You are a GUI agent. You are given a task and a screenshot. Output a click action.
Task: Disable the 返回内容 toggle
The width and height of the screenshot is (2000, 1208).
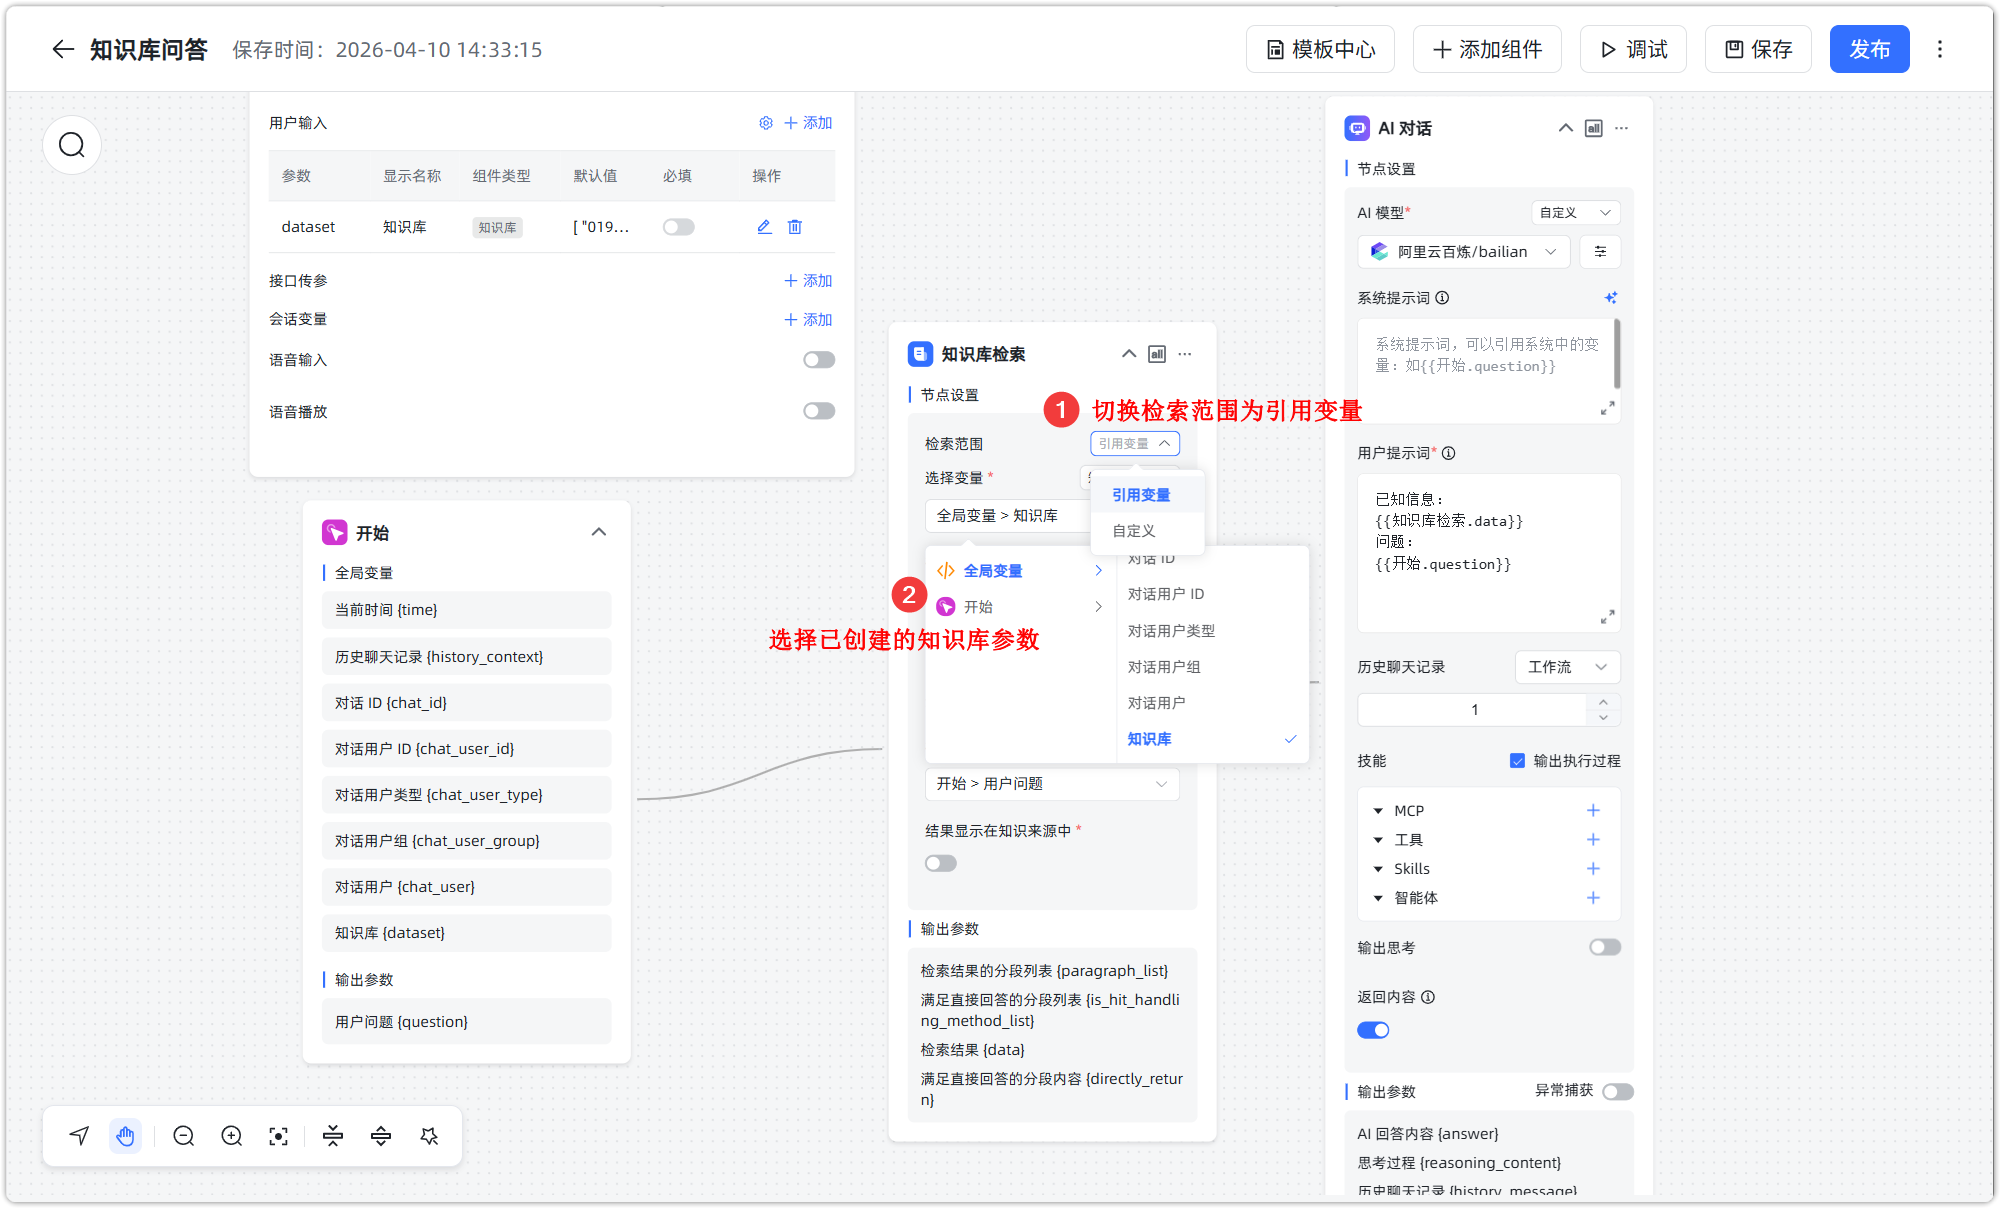[1373, 1029]
